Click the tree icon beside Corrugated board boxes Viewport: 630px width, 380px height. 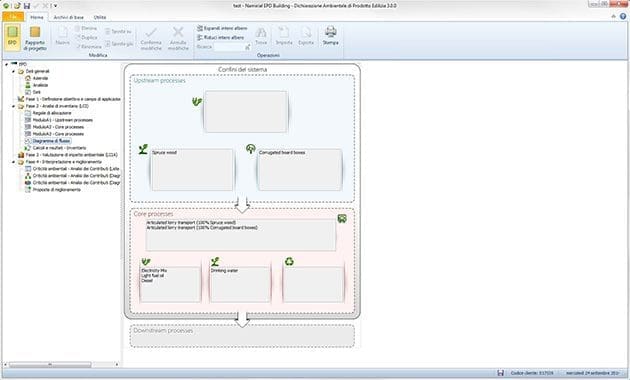click(251, 149)
